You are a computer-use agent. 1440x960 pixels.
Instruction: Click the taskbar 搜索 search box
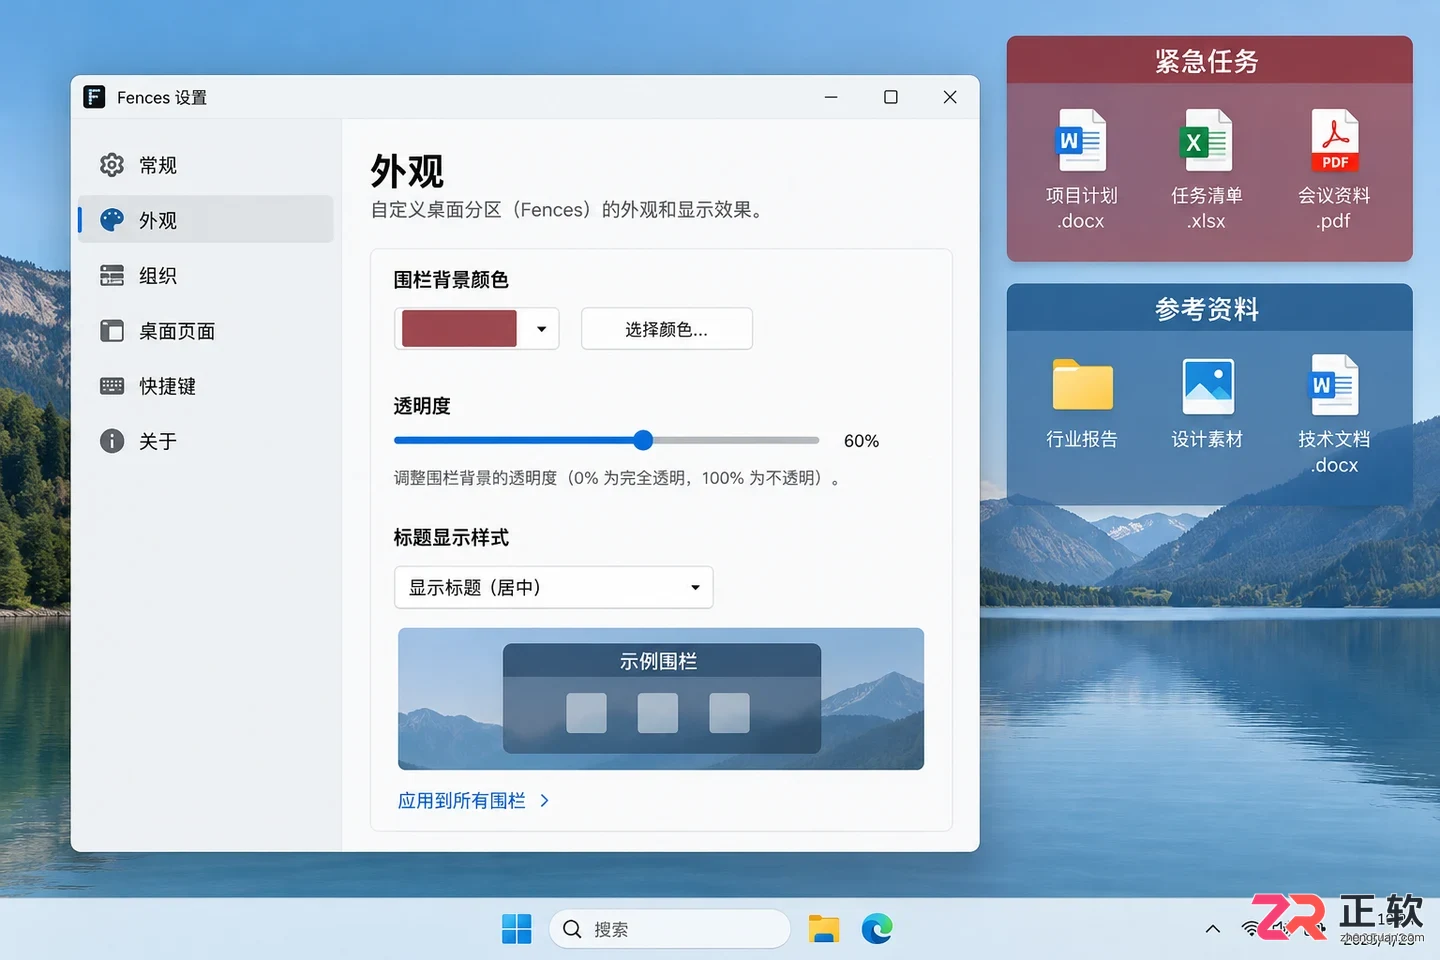point(669,929)
